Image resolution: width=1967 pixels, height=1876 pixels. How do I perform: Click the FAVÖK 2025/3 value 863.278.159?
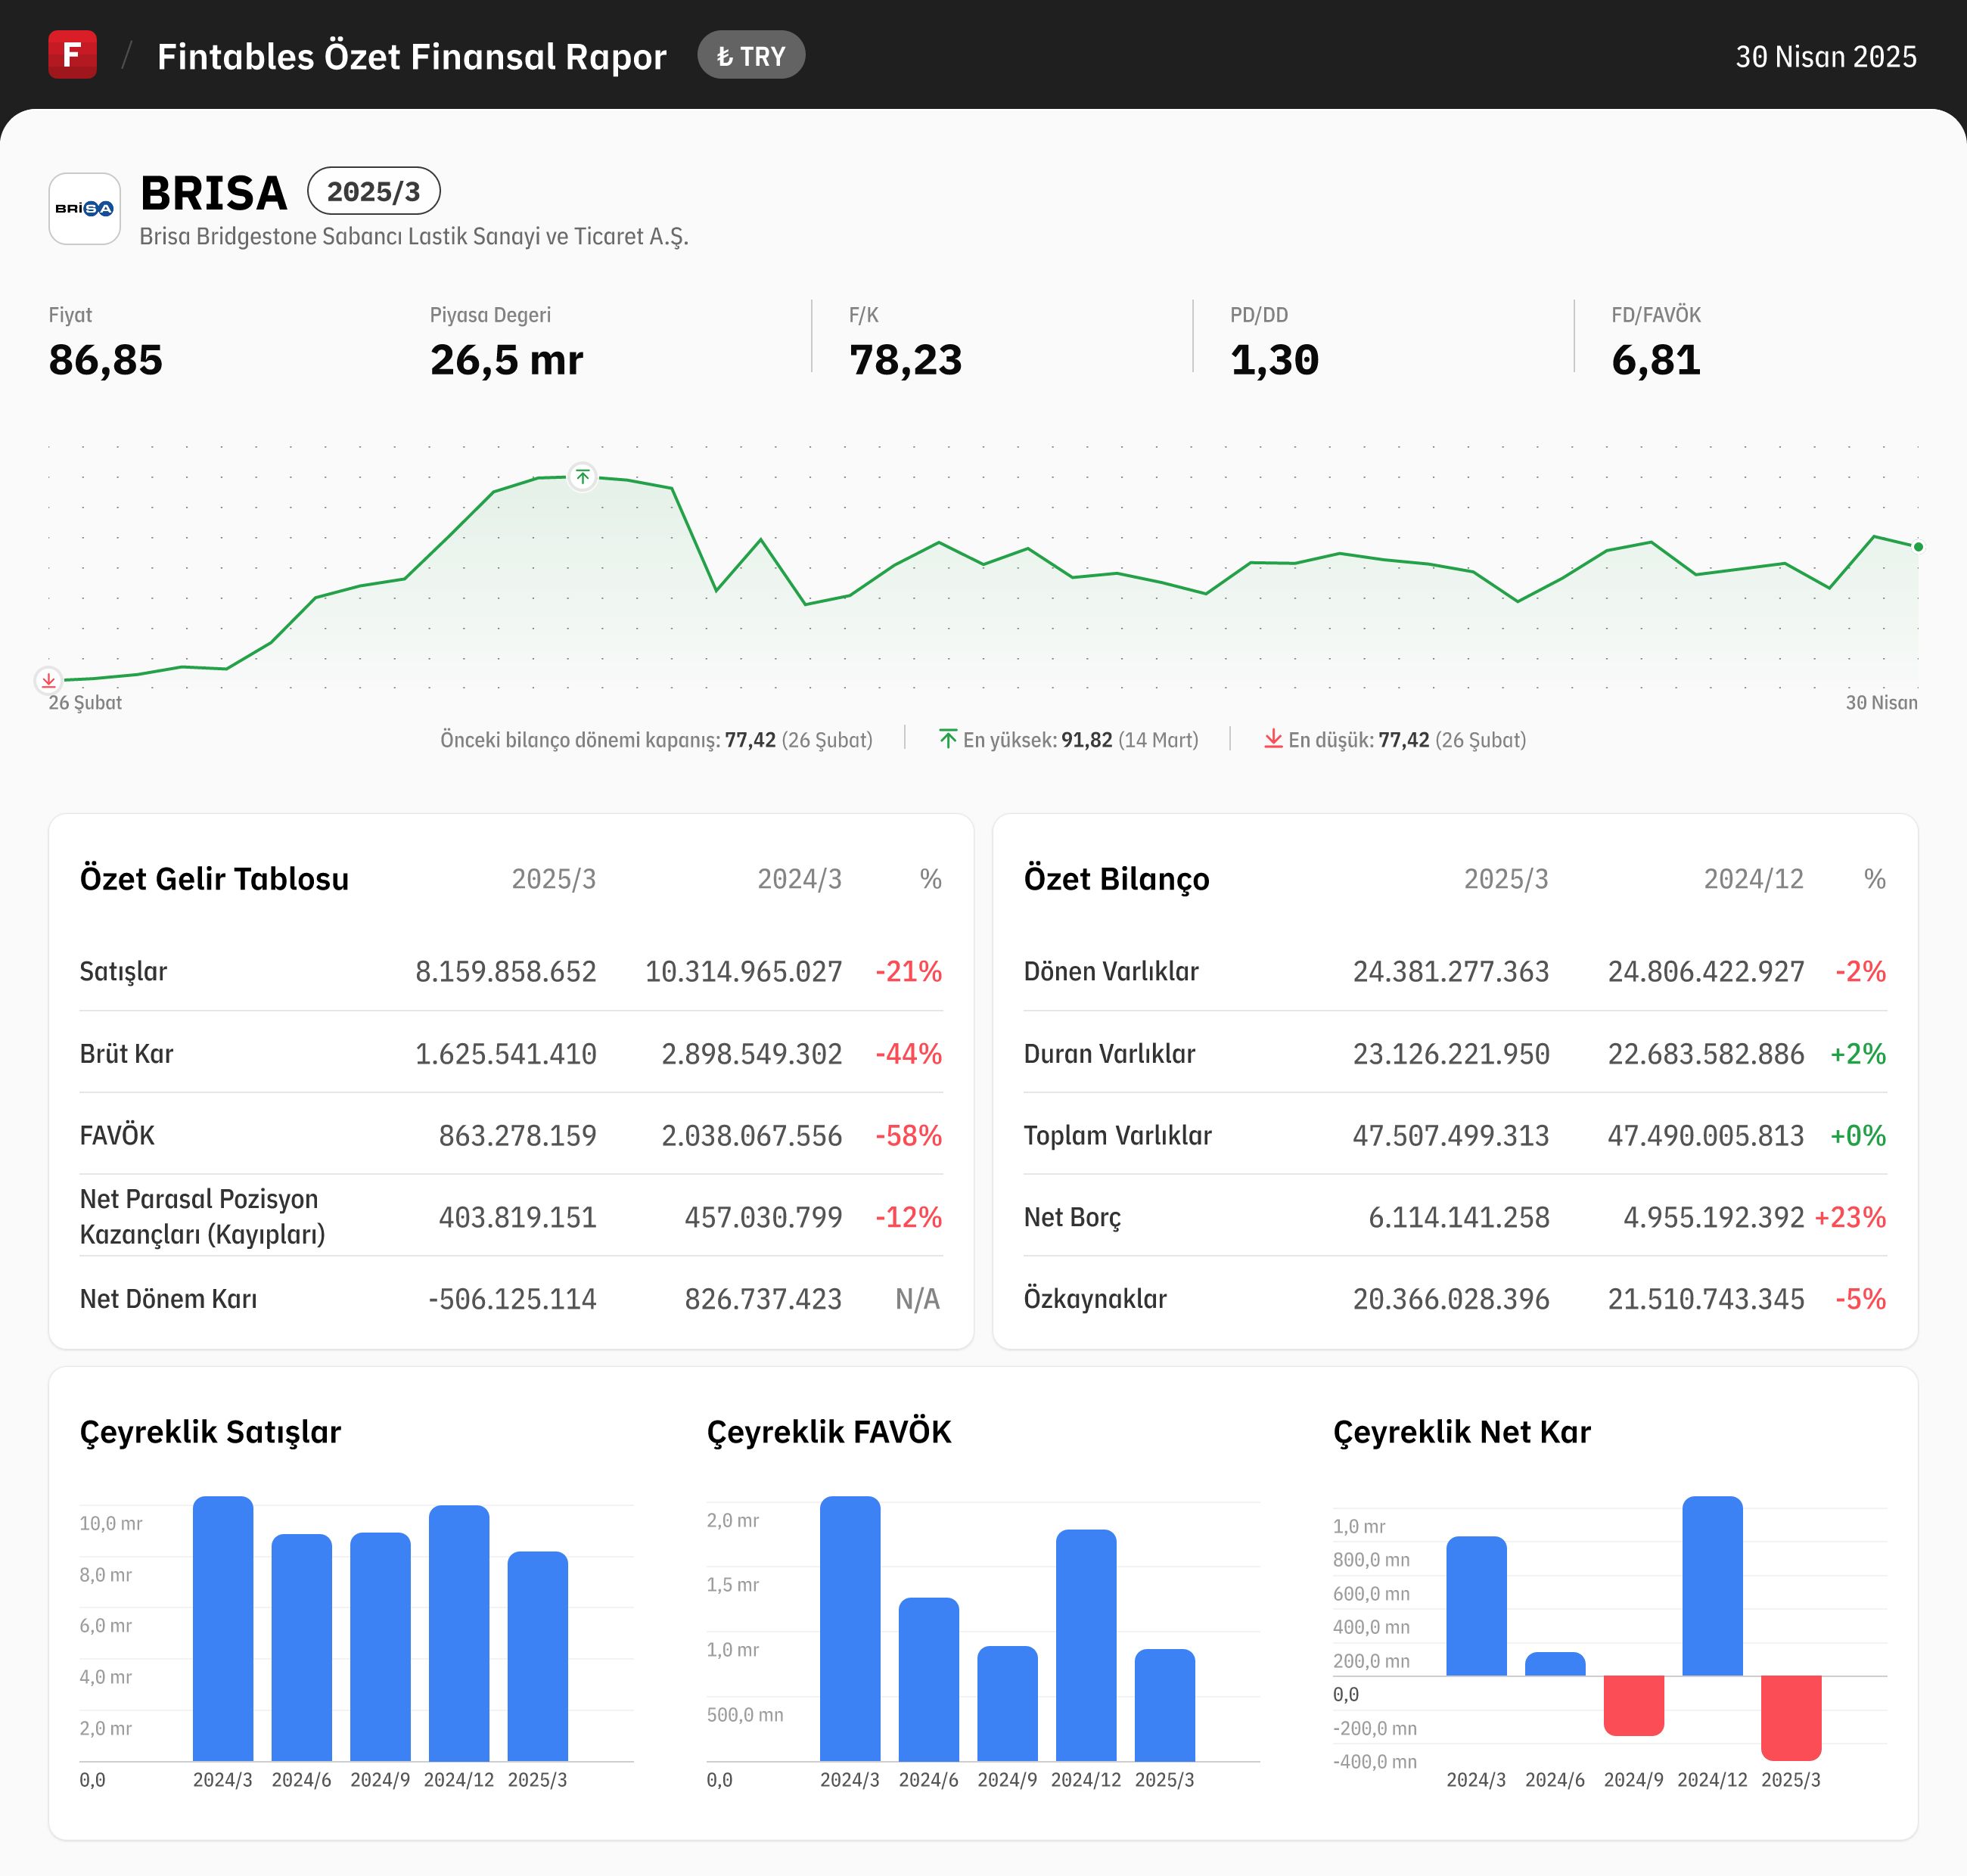(518, 1135)
